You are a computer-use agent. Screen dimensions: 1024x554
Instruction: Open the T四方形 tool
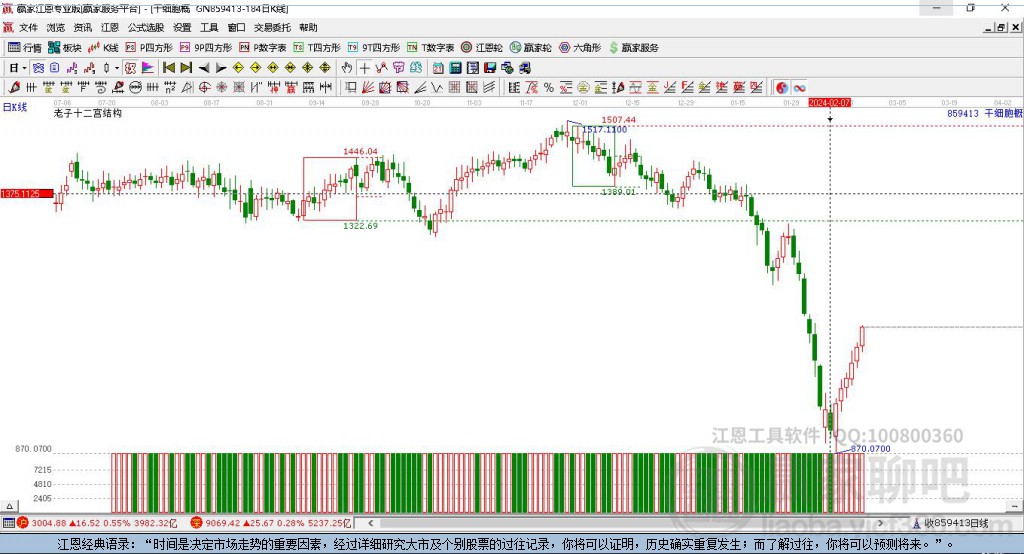[x=317, y=48]
